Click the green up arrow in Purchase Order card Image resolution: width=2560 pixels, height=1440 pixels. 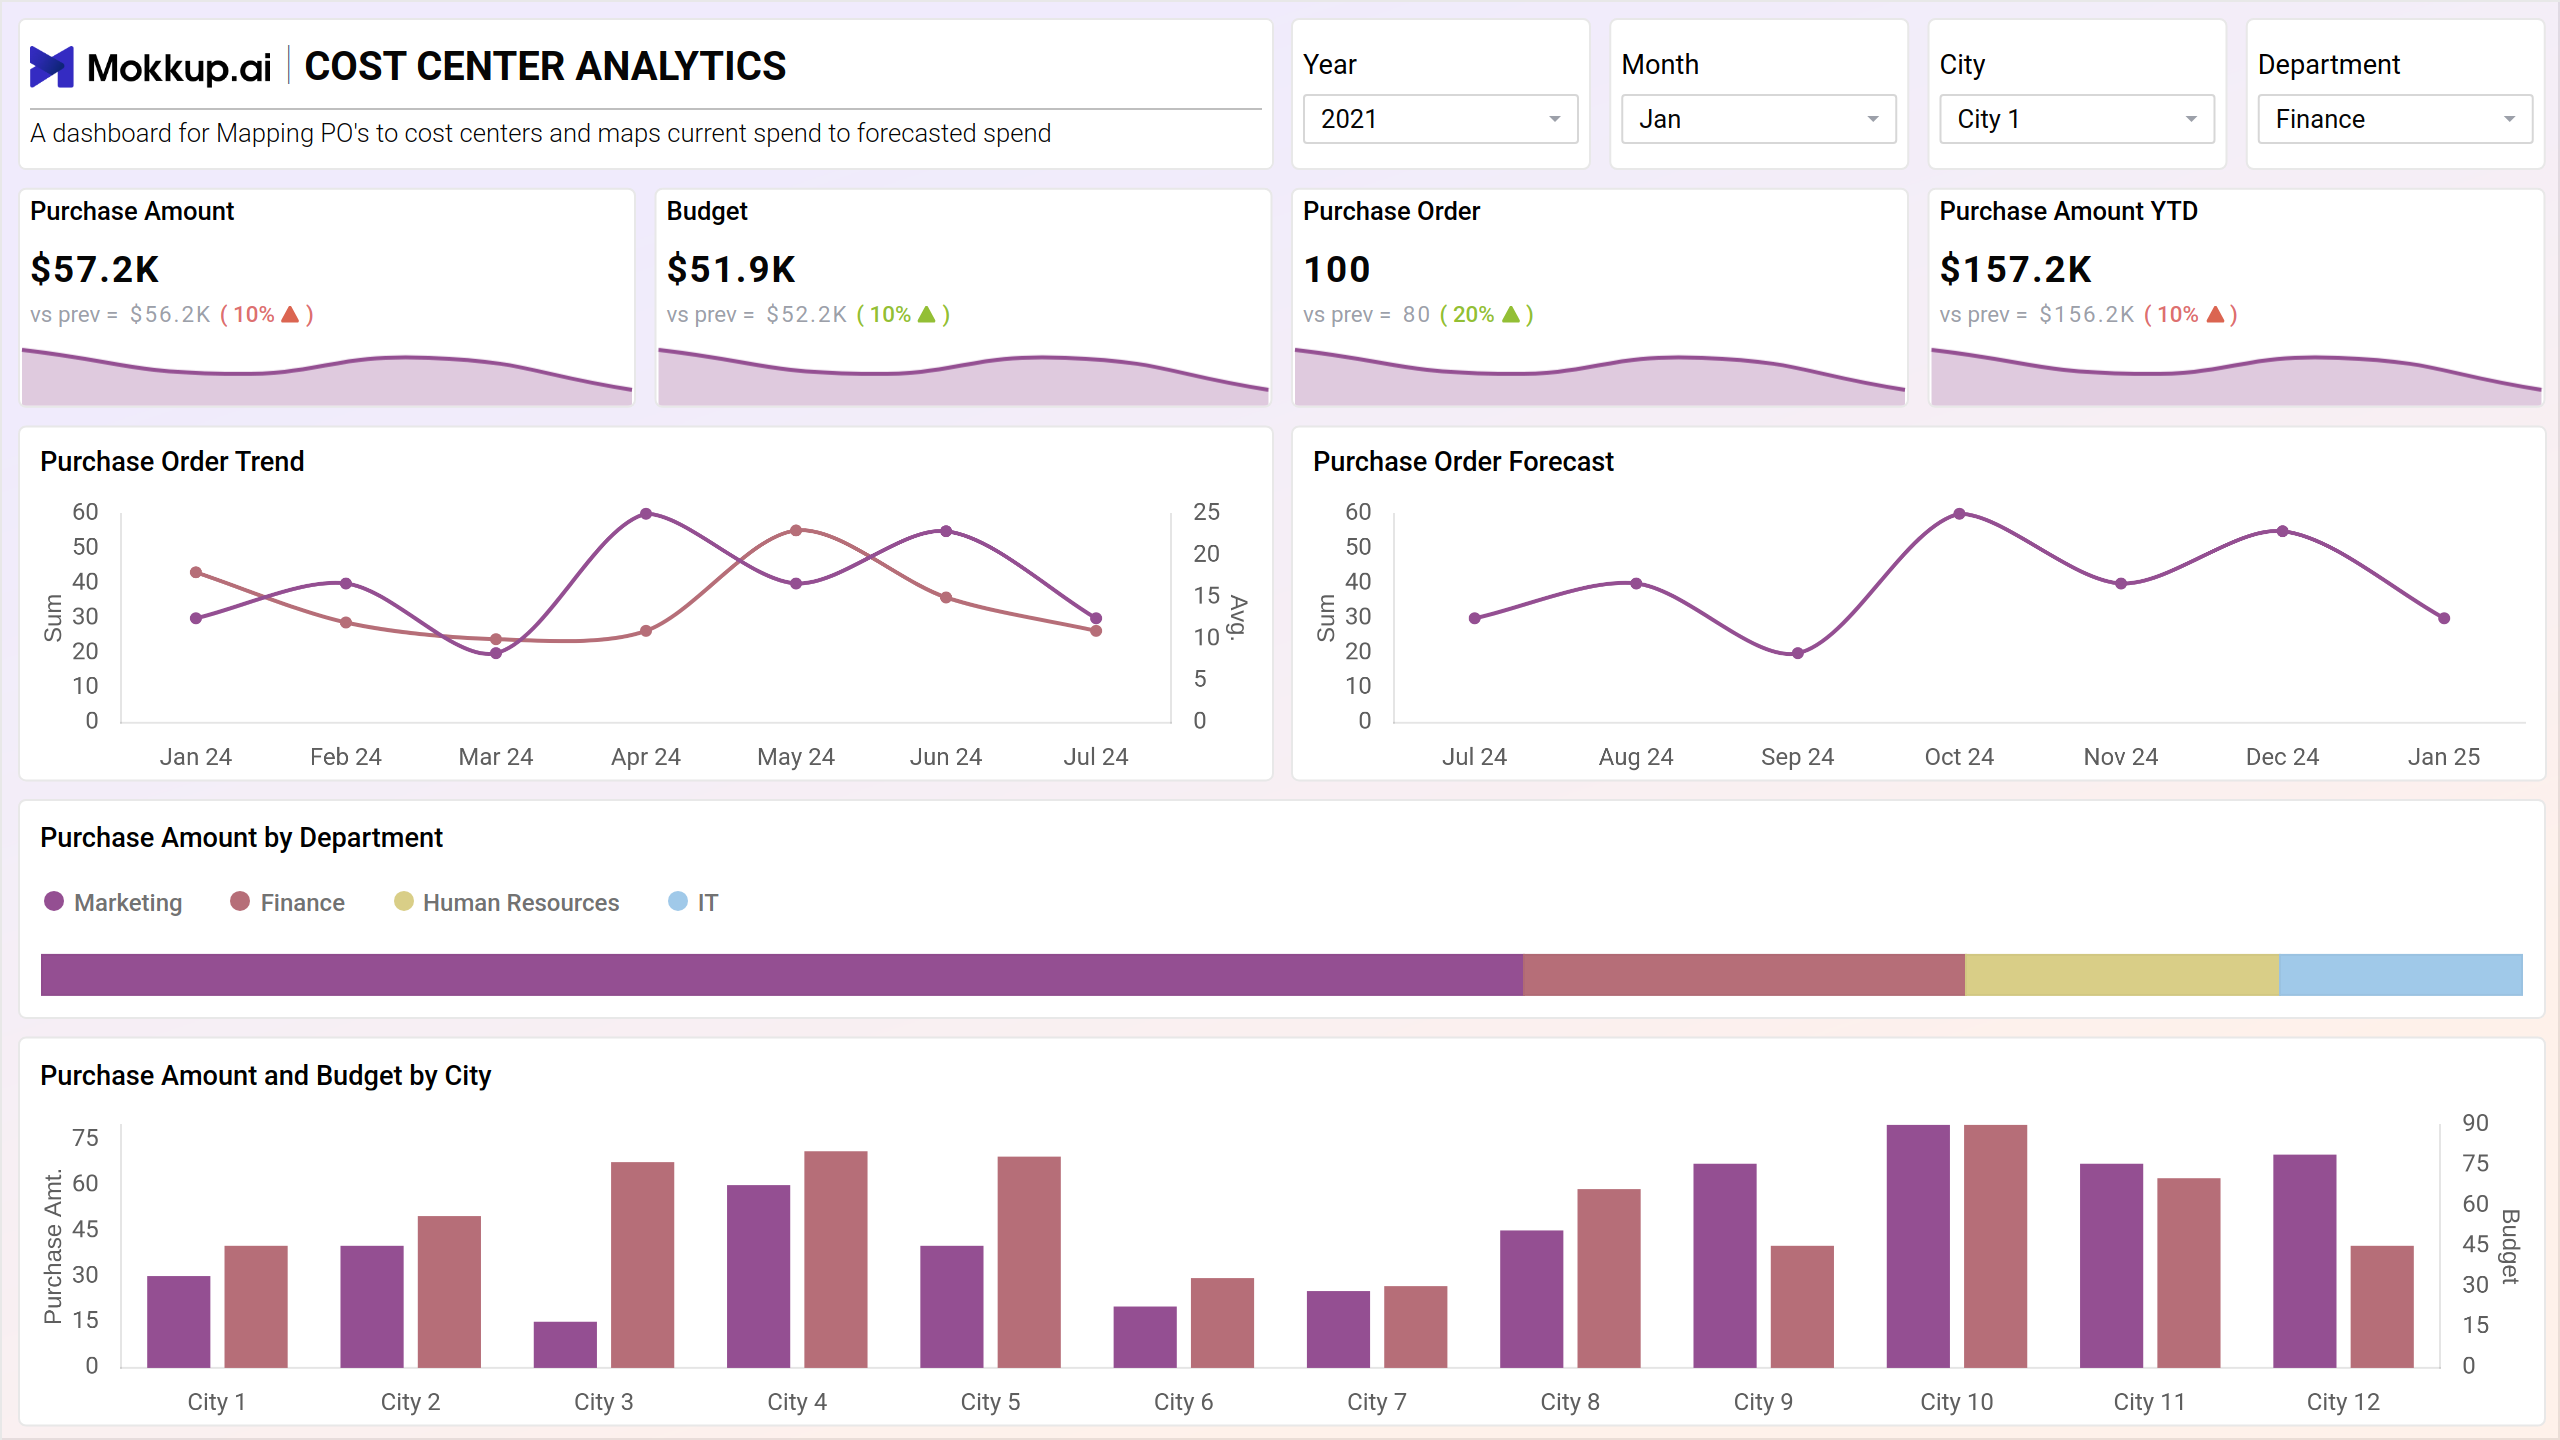point(1511,314)
